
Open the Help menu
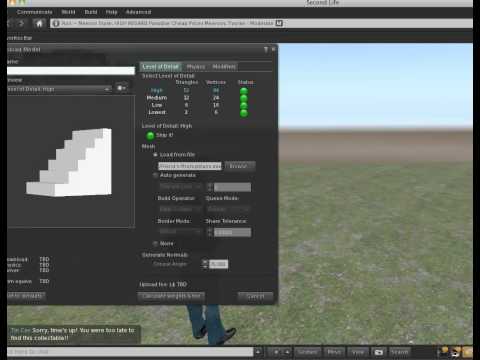(112, 12)
